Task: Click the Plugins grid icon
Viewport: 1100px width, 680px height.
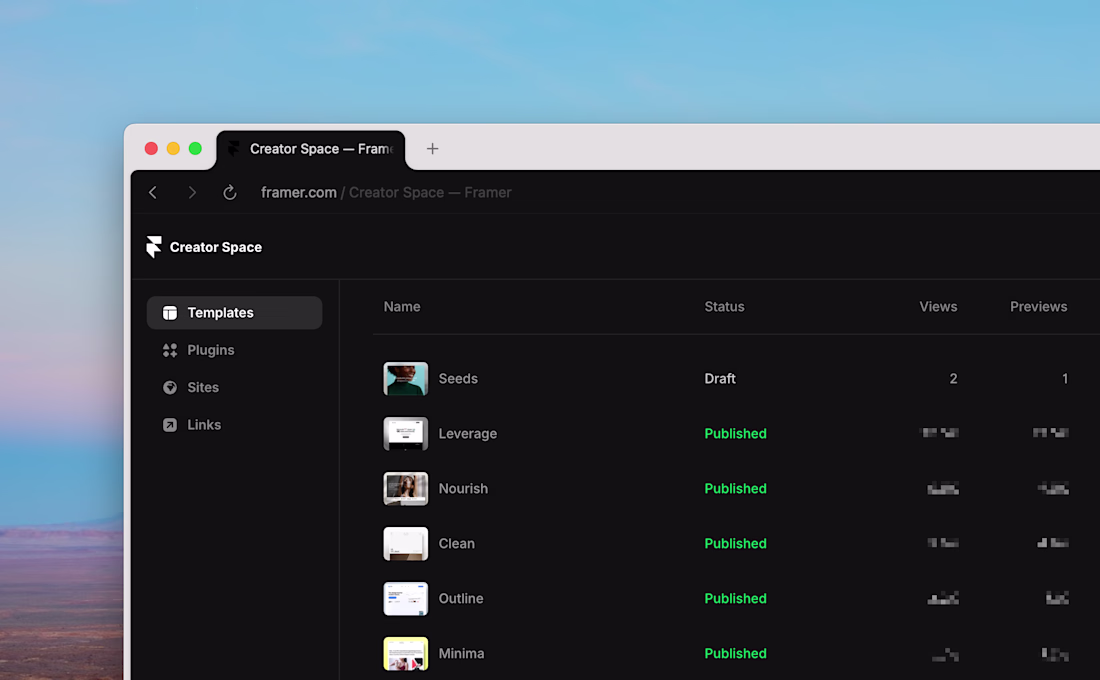Action: click(170, 350)
